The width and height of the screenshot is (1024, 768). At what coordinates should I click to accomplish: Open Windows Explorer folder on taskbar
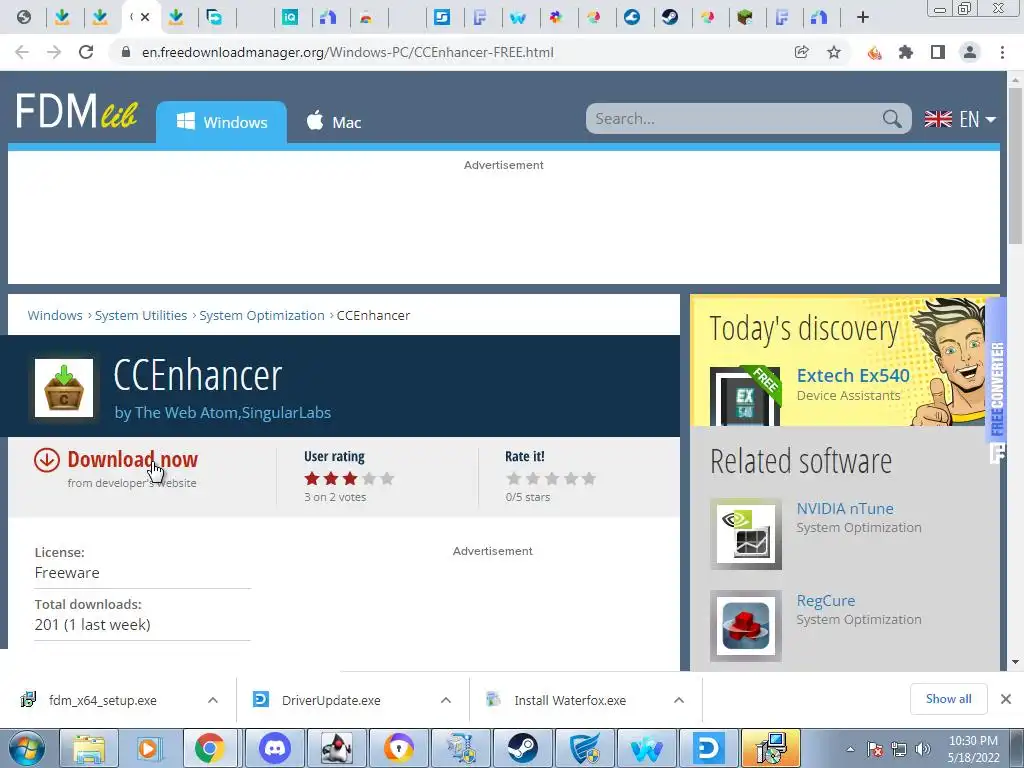point(89,748)
